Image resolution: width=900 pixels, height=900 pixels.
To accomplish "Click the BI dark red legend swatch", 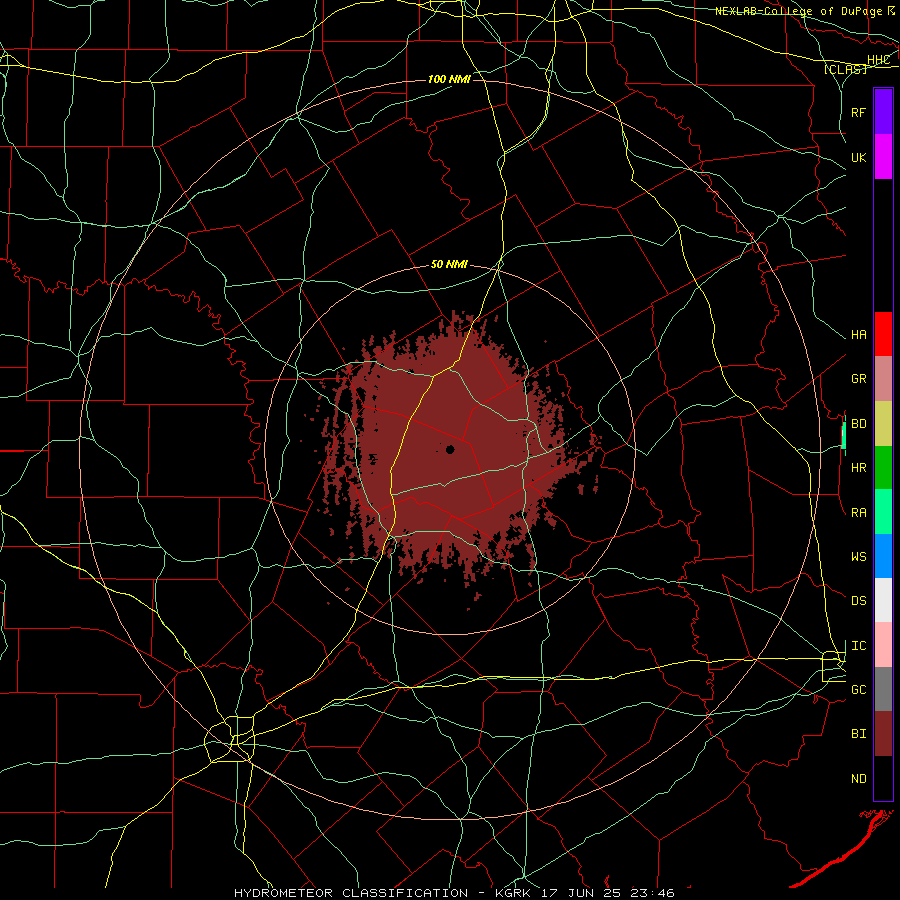I will pos(883,734).
